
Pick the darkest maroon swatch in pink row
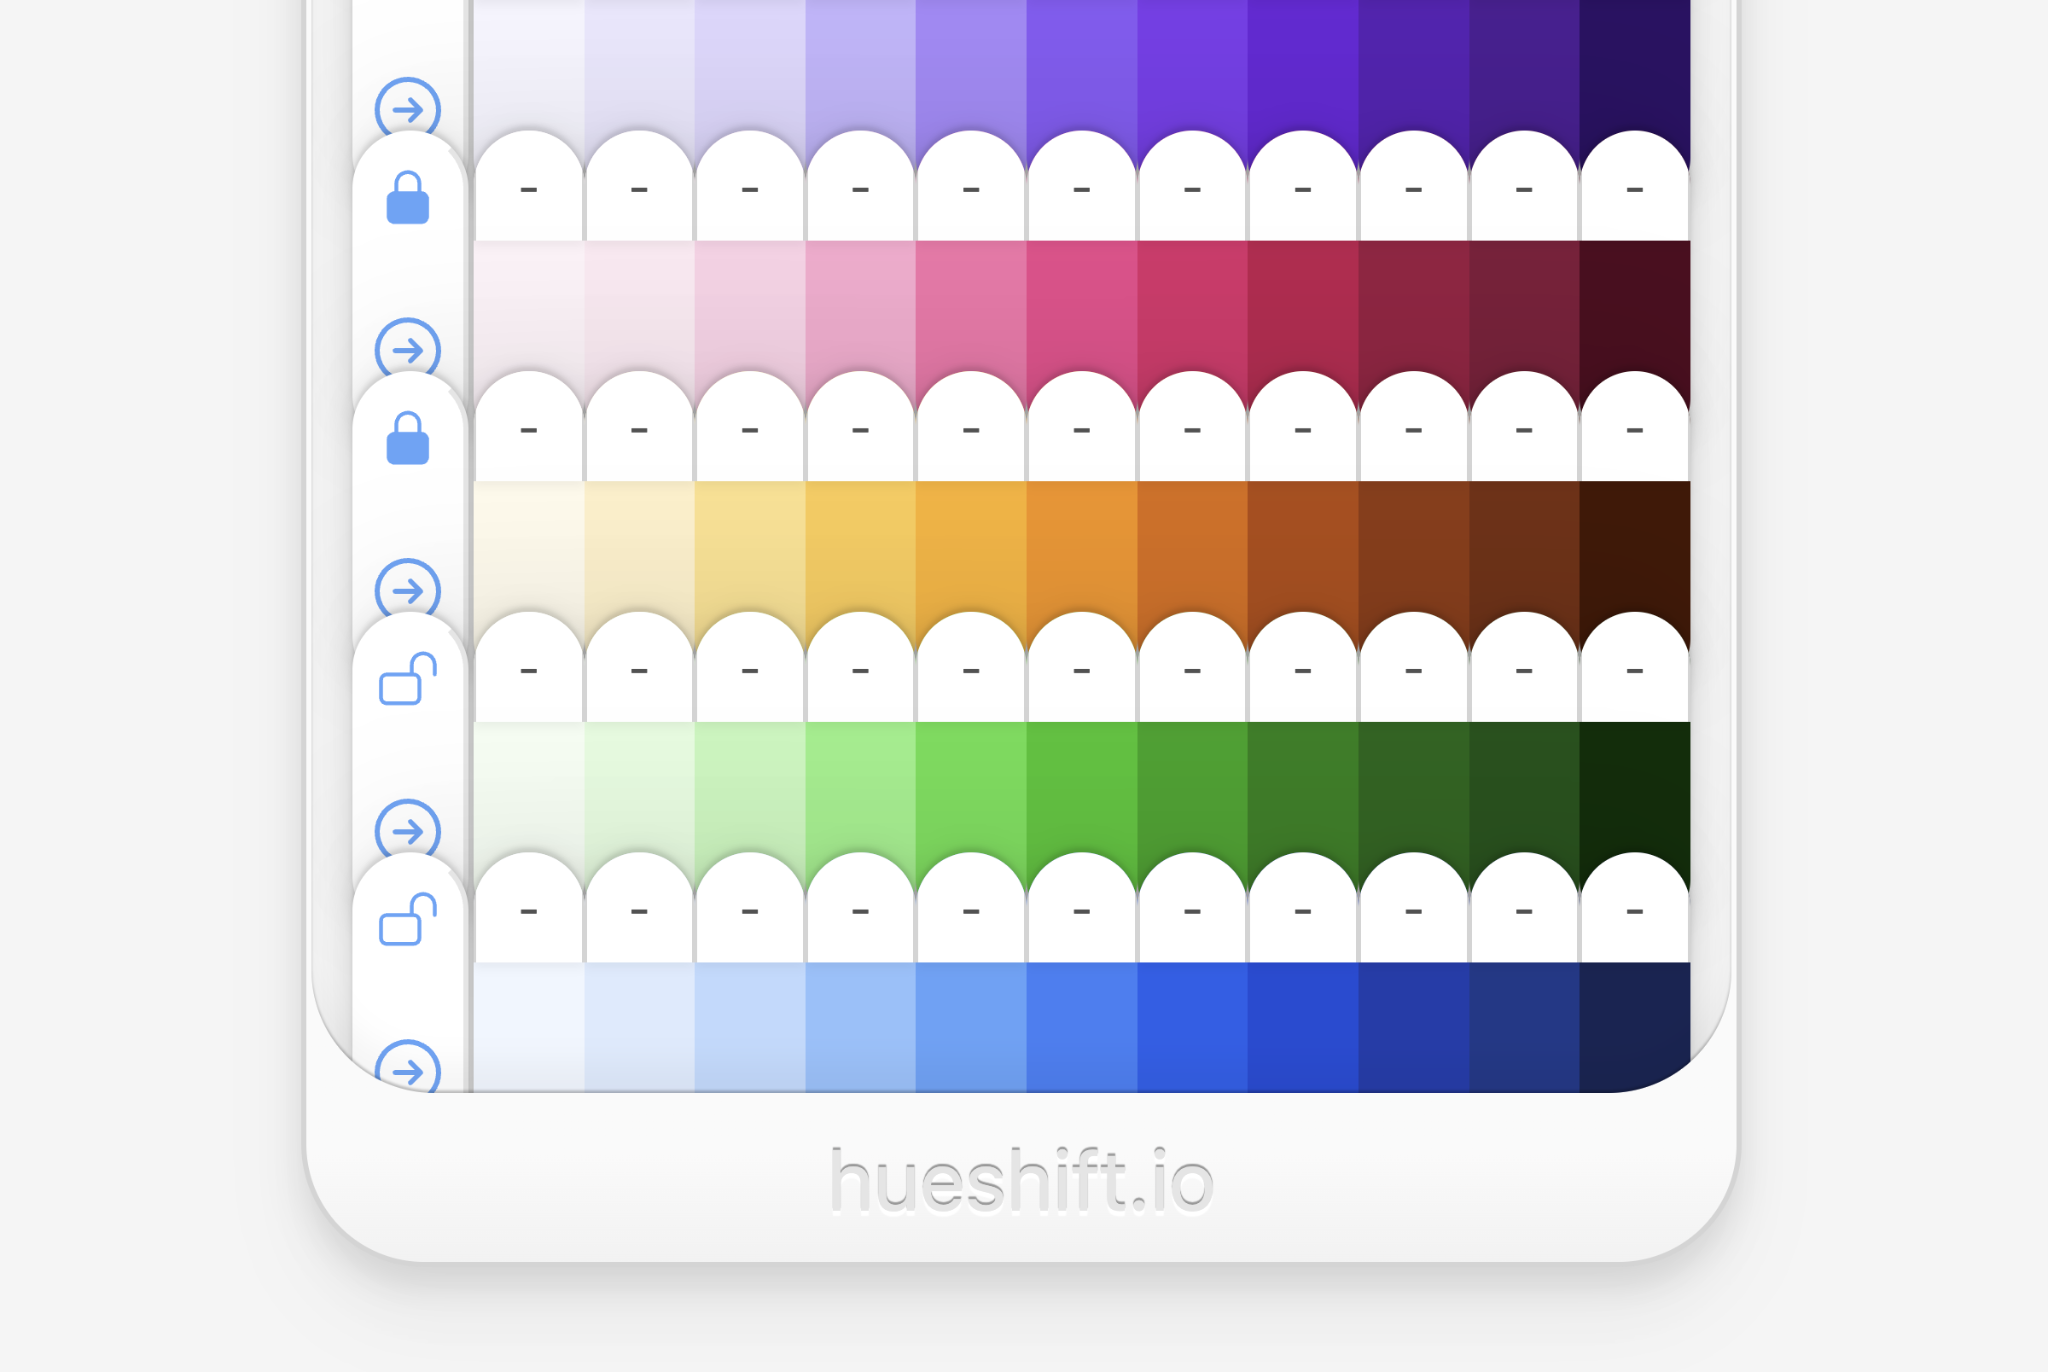click(x=1634, y=300)
